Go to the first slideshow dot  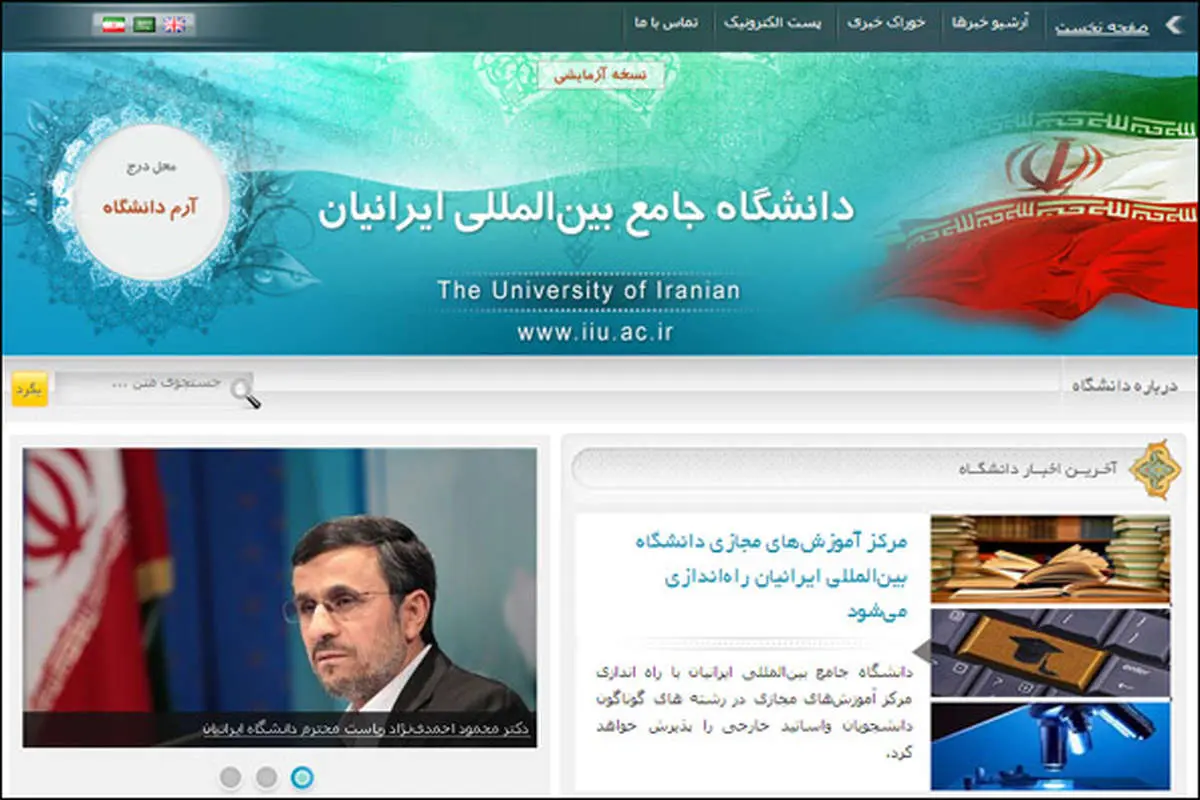tap(230, 776)
